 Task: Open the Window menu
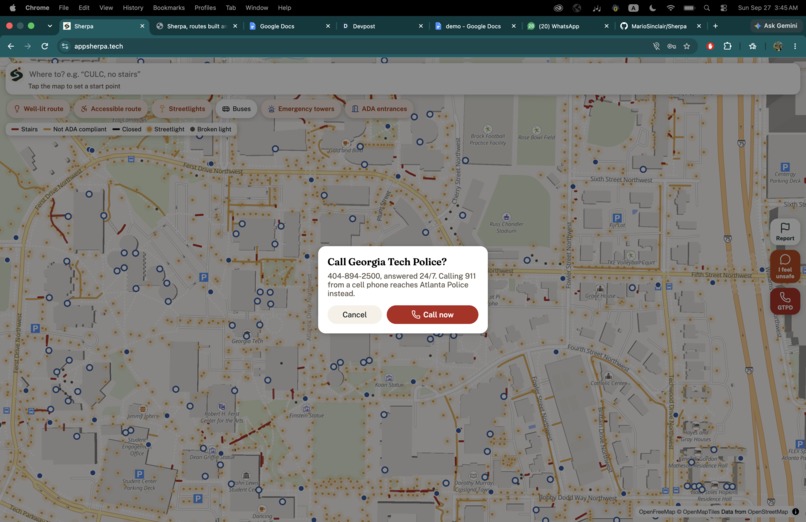click(x=257, y=8)
